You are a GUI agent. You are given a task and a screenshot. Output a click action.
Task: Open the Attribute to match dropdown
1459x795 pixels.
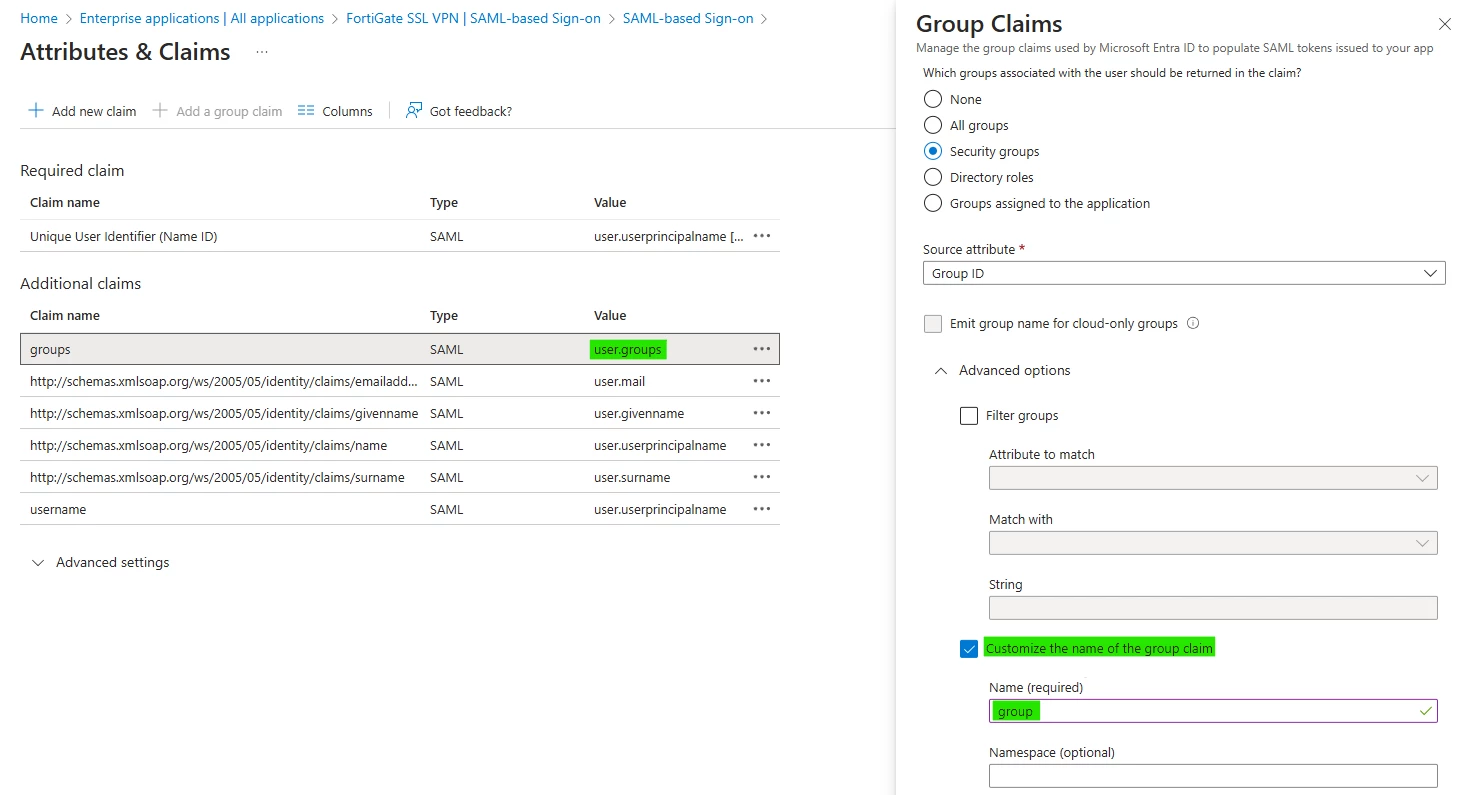pos(1213,478)
